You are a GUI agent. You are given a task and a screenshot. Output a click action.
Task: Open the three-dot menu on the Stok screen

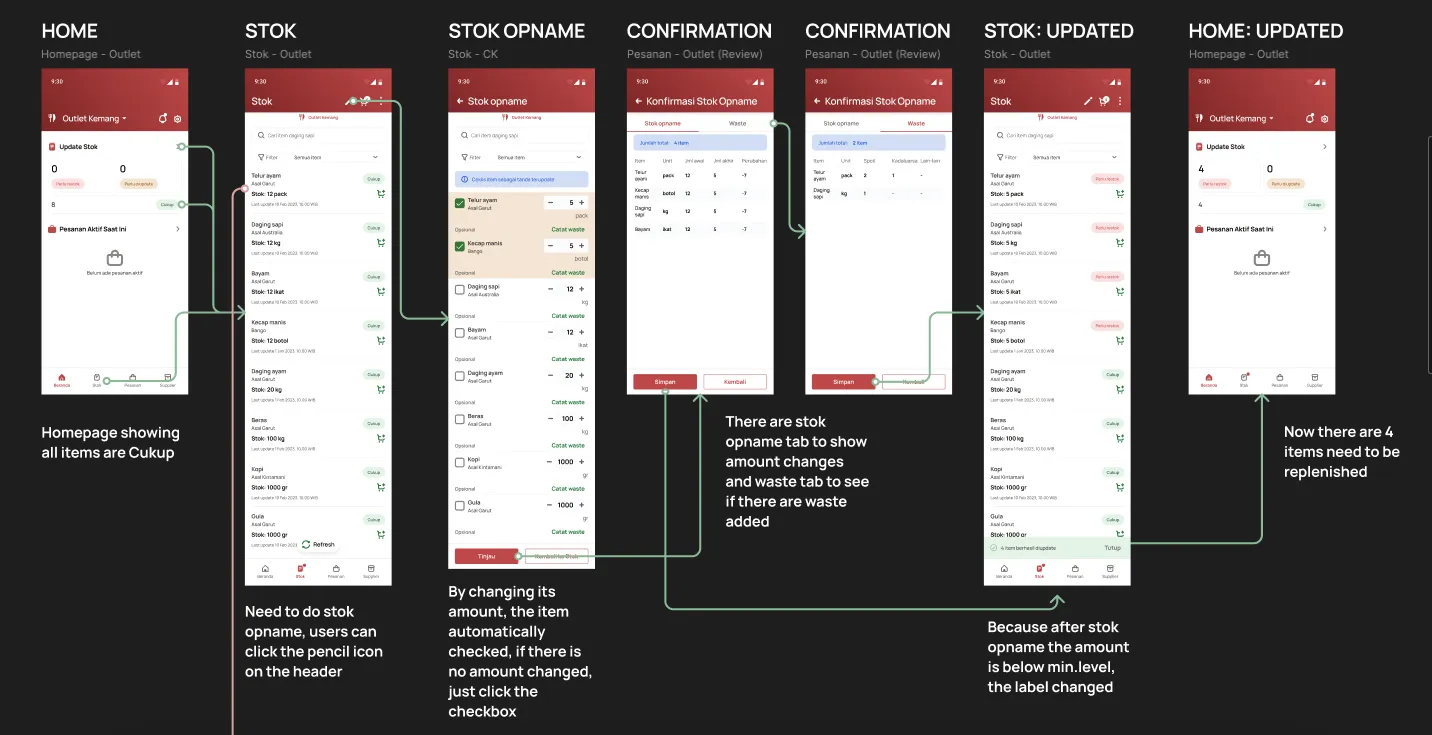381,101
